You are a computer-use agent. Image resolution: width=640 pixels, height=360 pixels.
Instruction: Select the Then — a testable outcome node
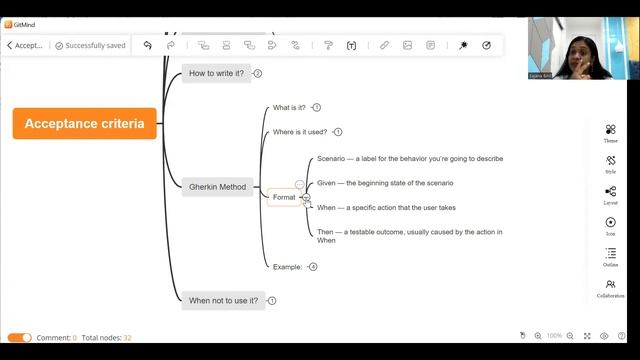(409, 236)
